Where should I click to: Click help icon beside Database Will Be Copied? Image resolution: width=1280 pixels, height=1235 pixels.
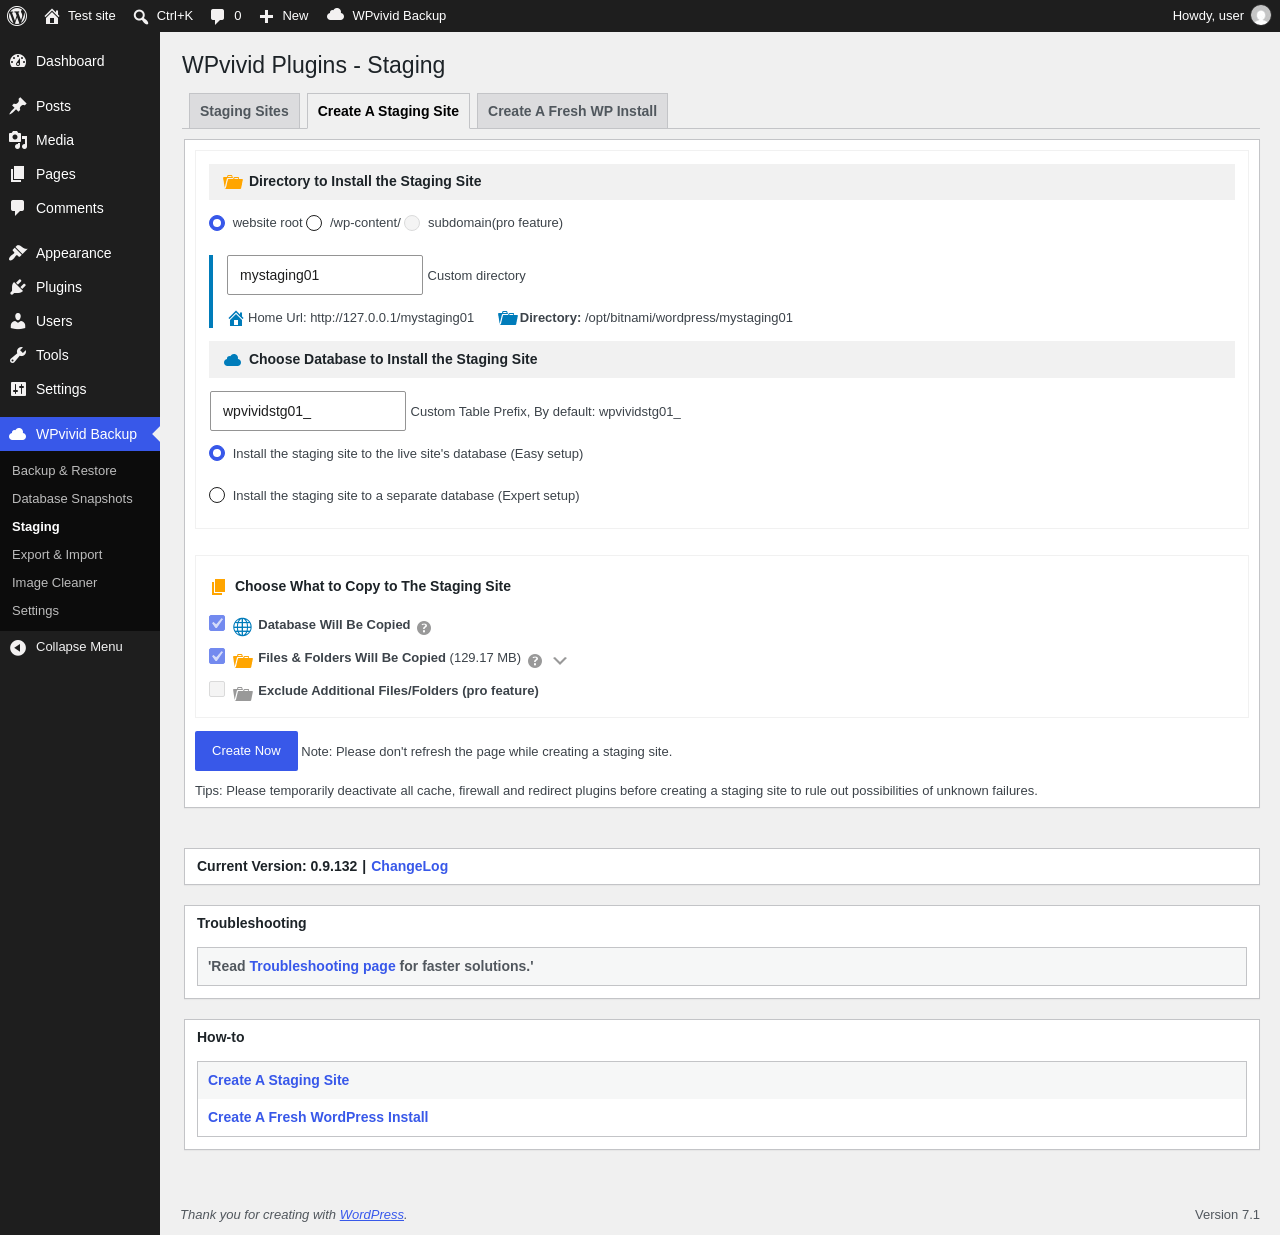tap(424, 628)
